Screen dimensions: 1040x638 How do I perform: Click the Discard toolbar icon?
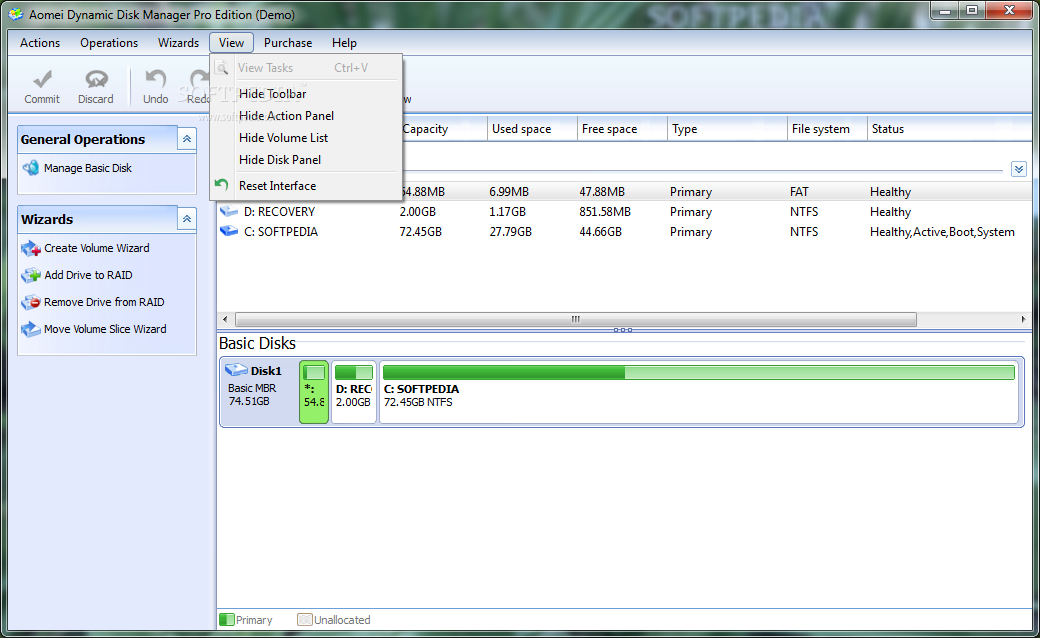(x=96, y=79)
